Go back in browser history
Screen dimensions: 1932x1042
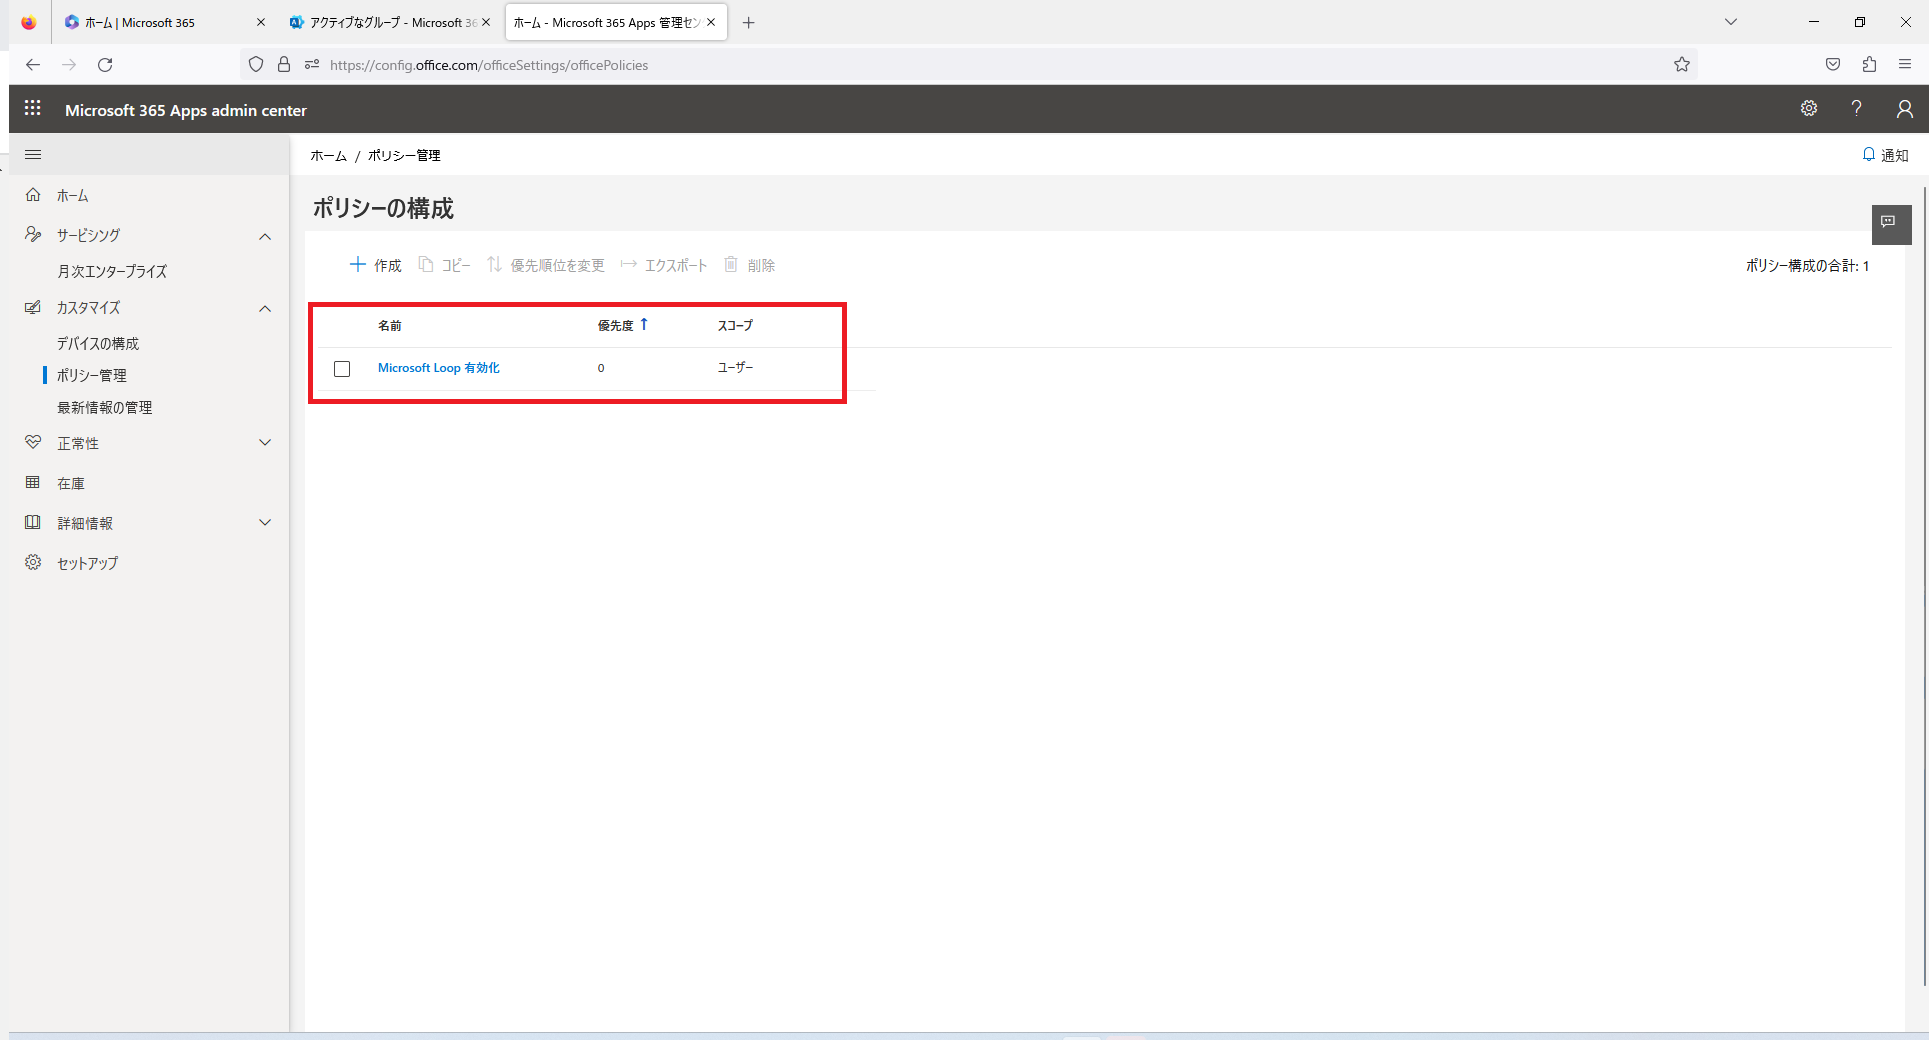tap(33, 65)
